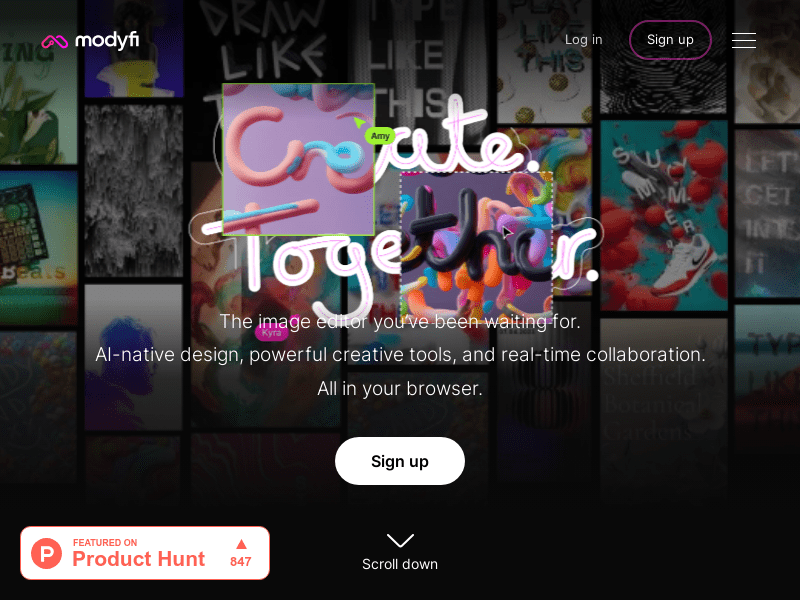Click the white Sign up button
The width and height of the screenshot is (800, 600).
(400, 461)
